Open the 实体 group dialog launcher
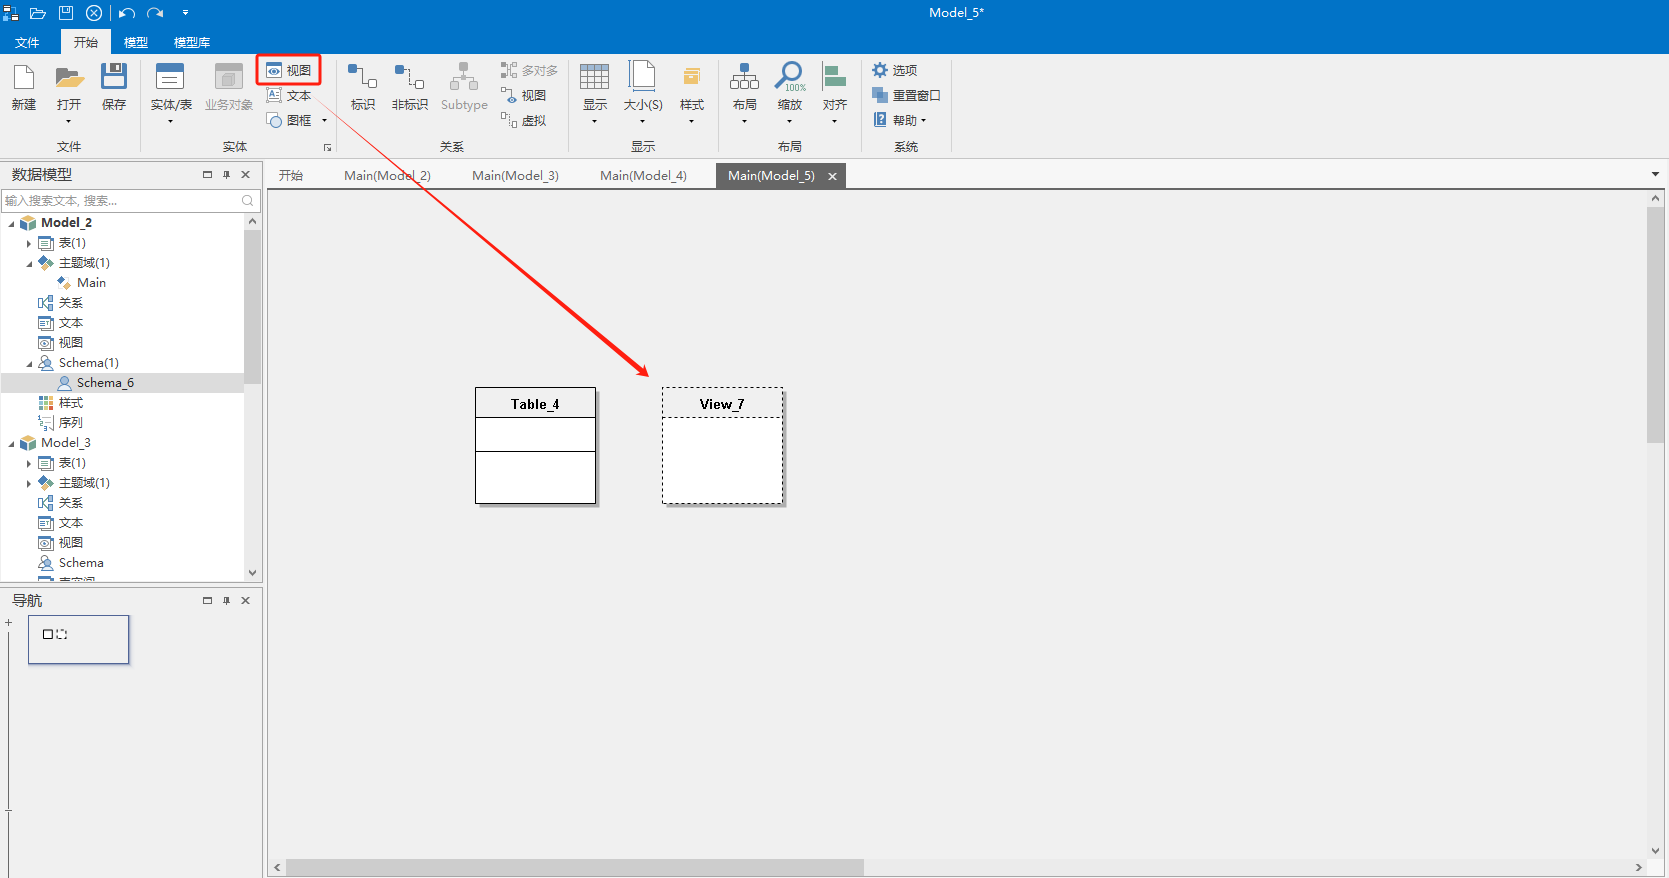This screenshot has height=878, width=1669. click(327, 148)
